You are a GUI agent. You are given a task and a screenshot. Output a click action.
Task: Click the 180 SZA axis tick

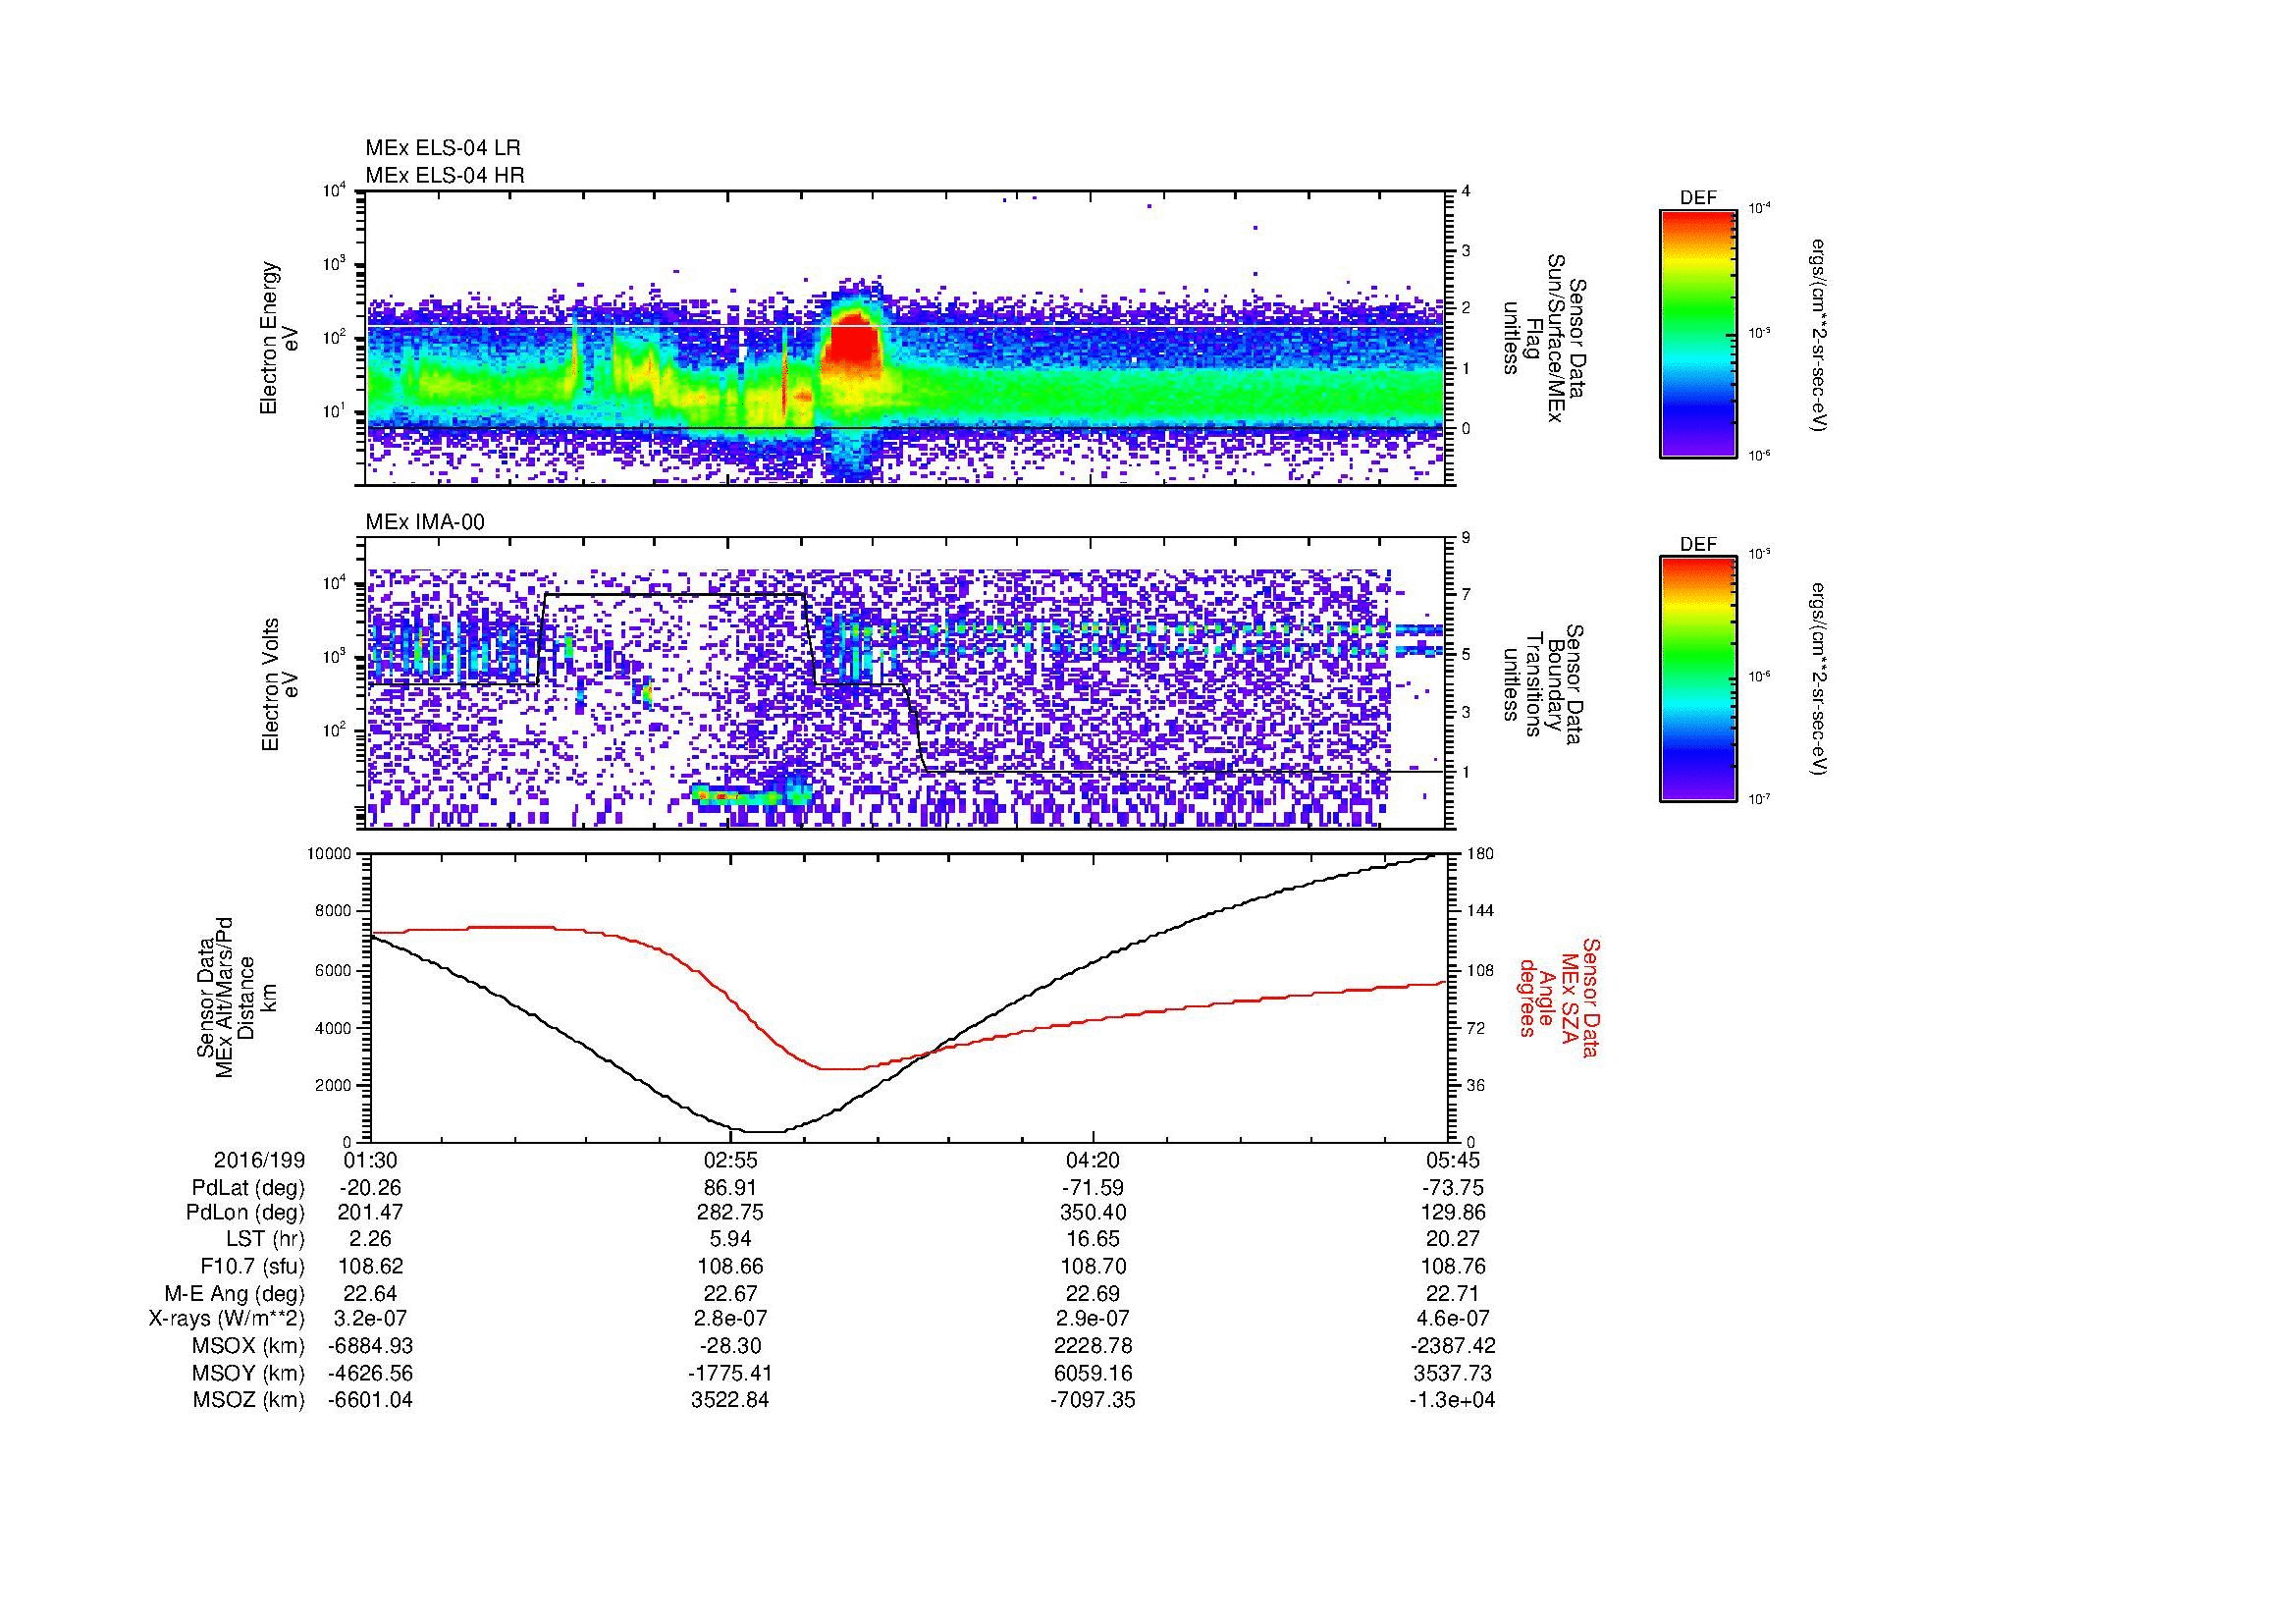pos(1479,854)
